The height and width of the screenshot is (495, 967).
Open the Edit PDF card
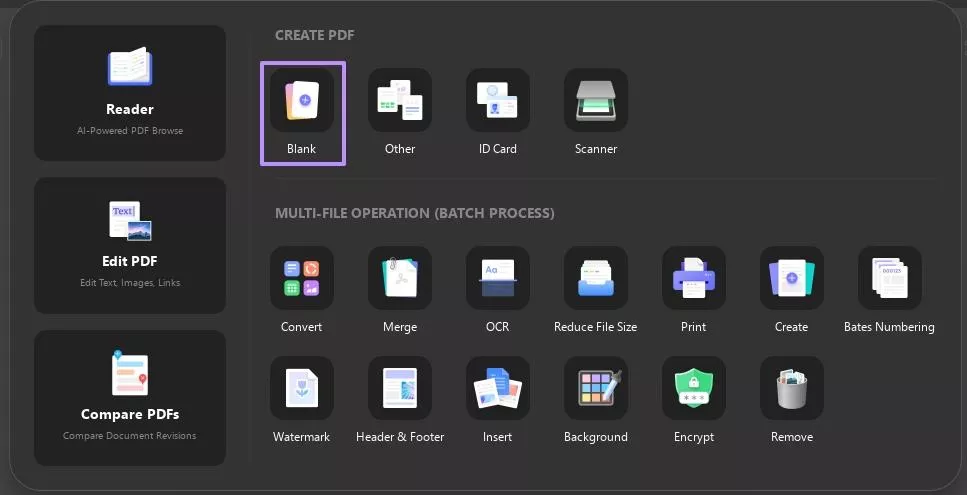coord(130,245)
